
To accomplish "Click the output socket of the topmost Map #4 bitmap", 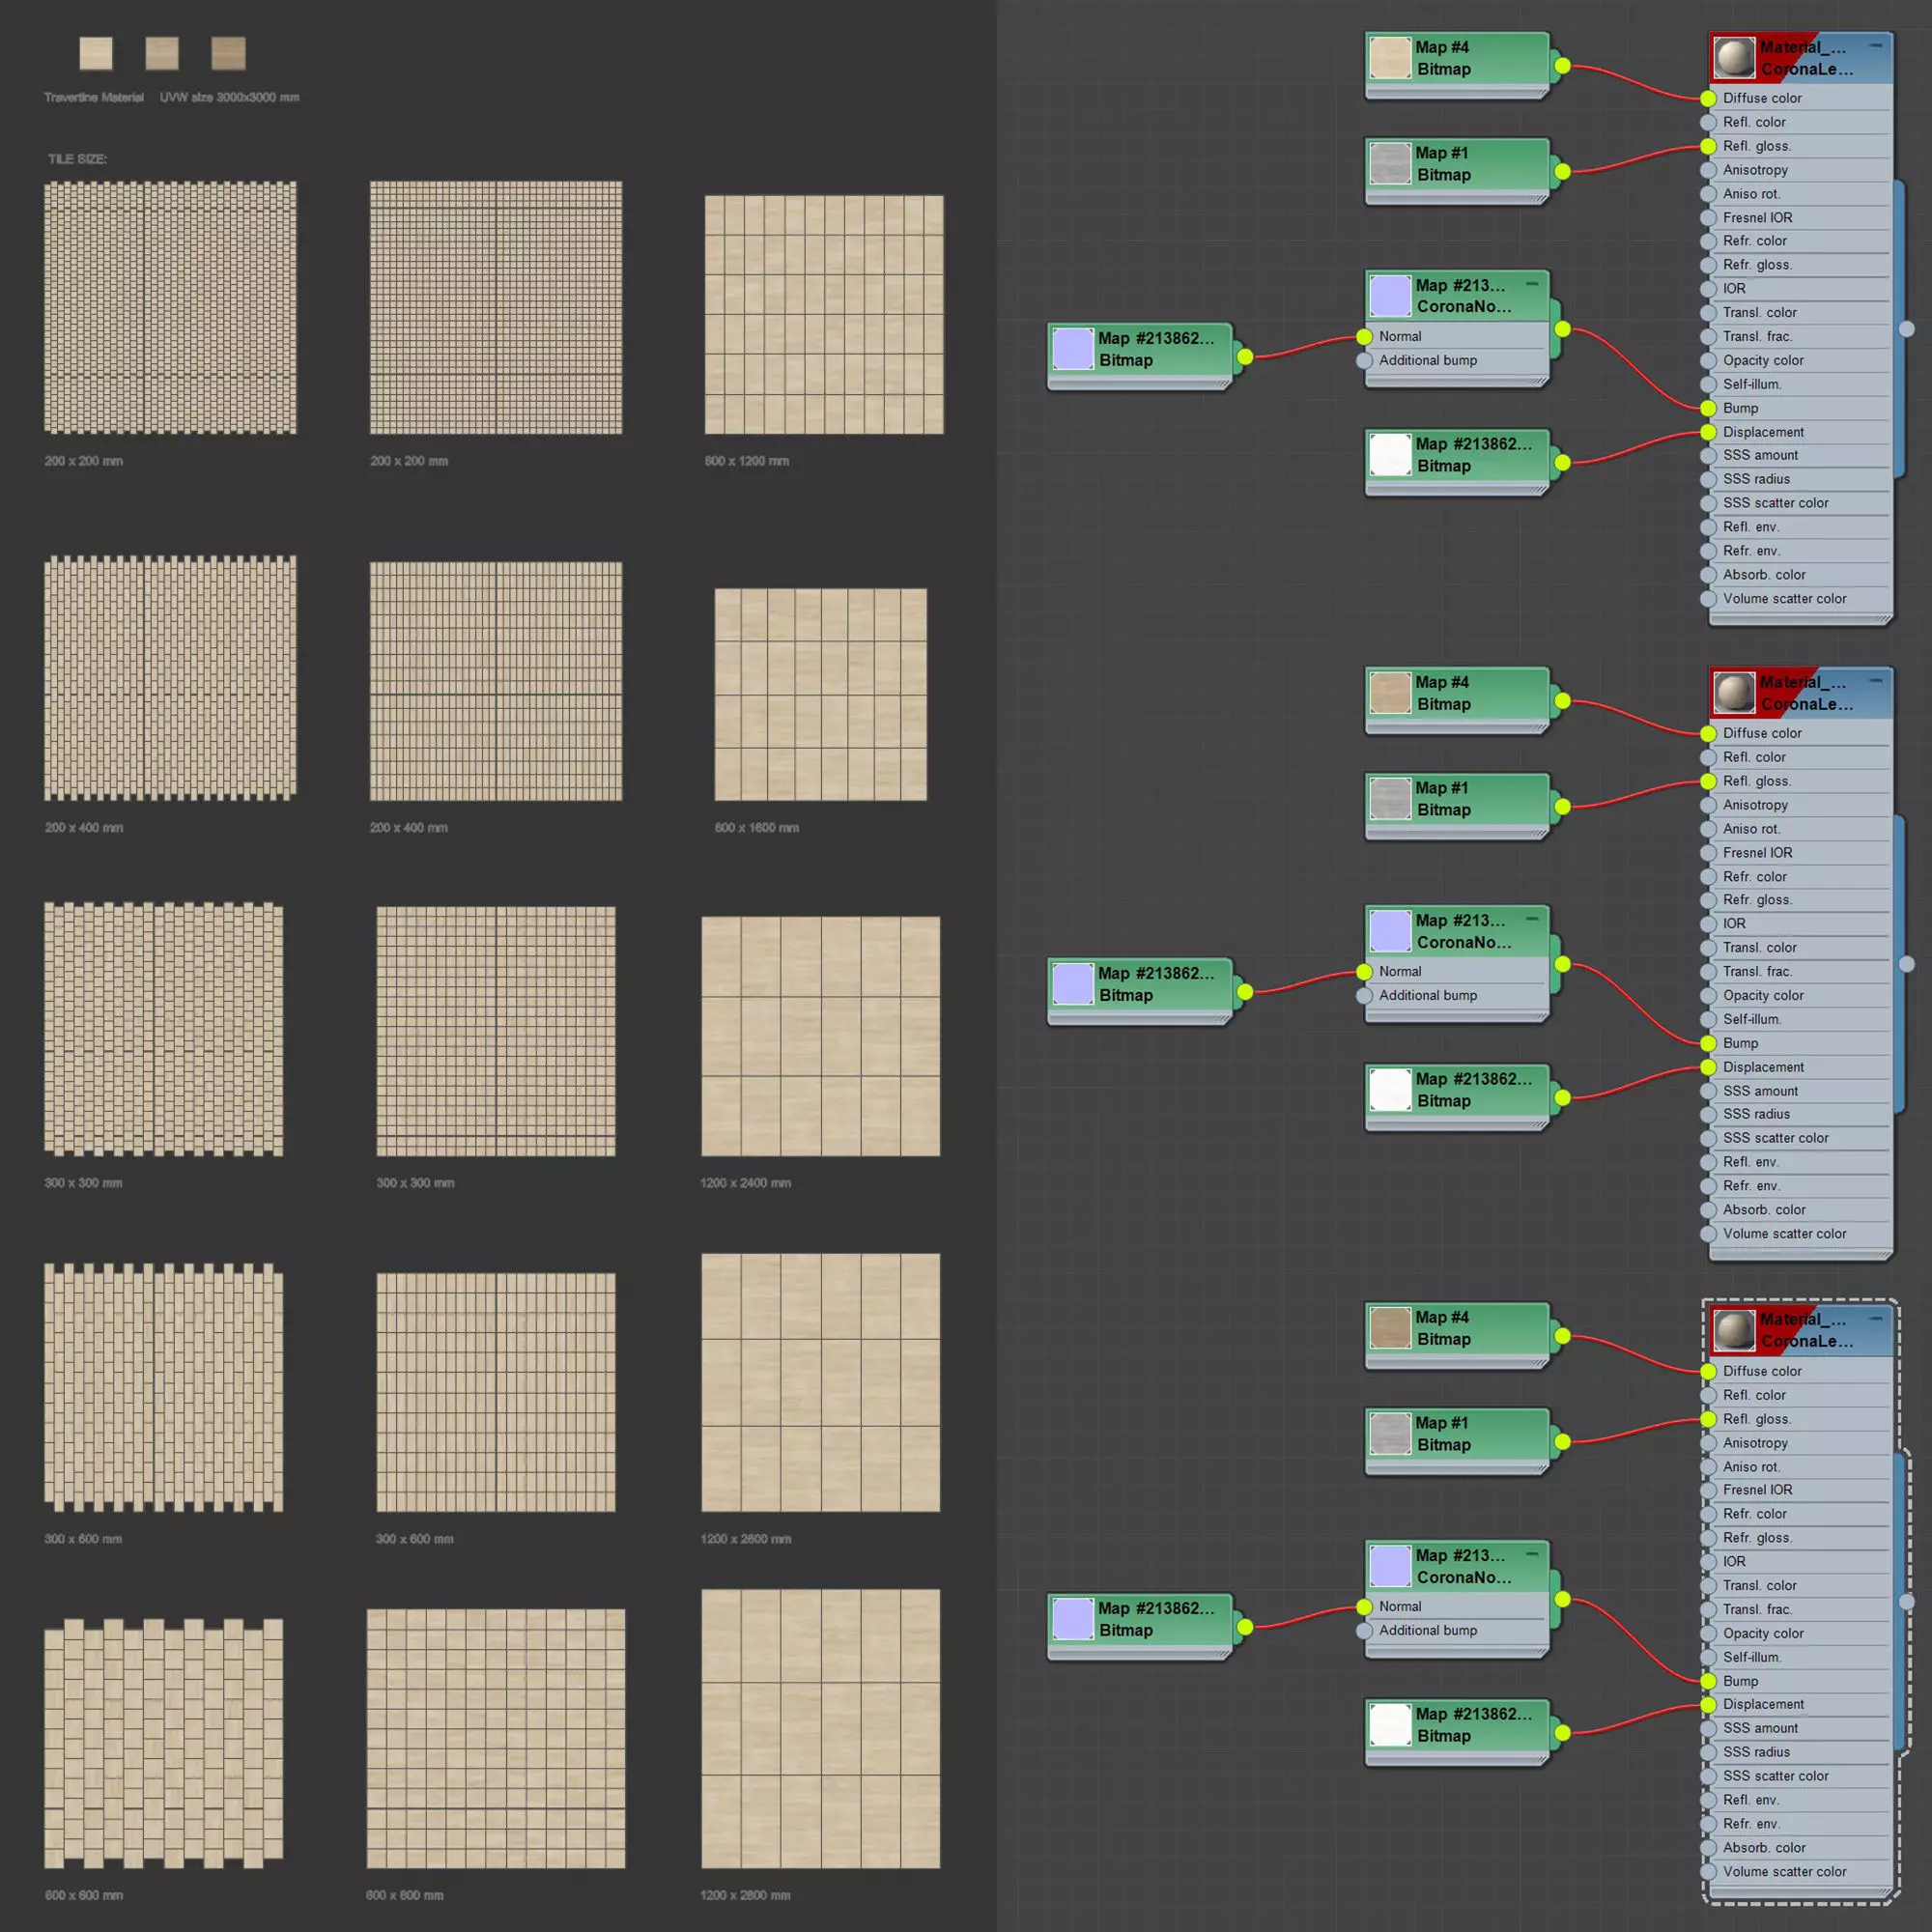I will tap(1562, 66).
